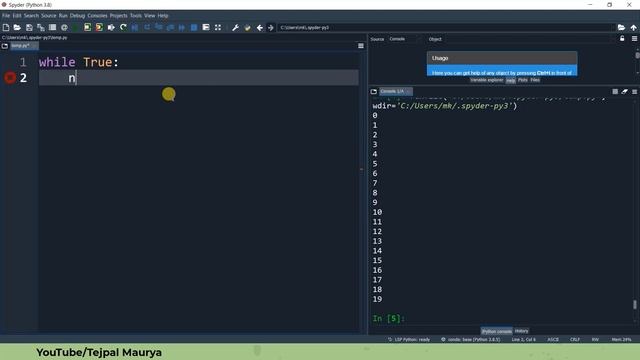Open the Consoles menu

coord(97,16)
